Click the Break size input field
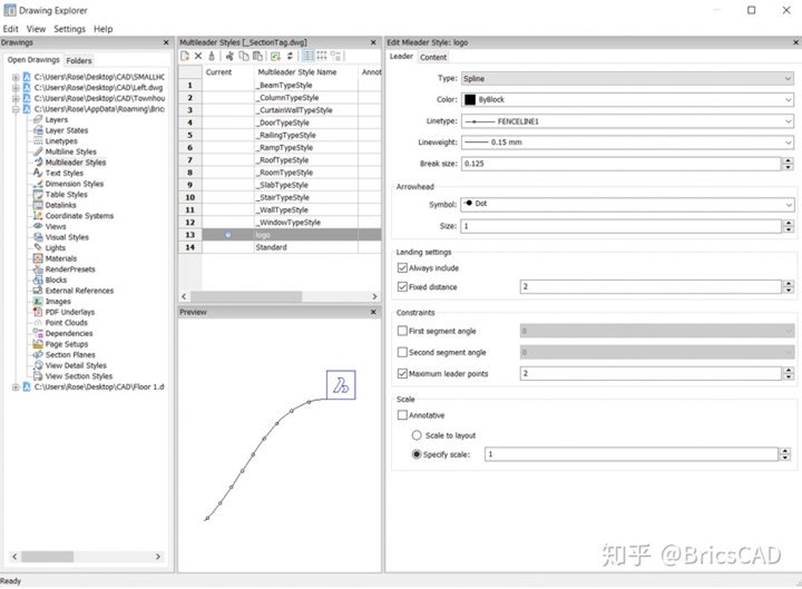The height and width of the screenshot is (589, 802). [621, 164]
